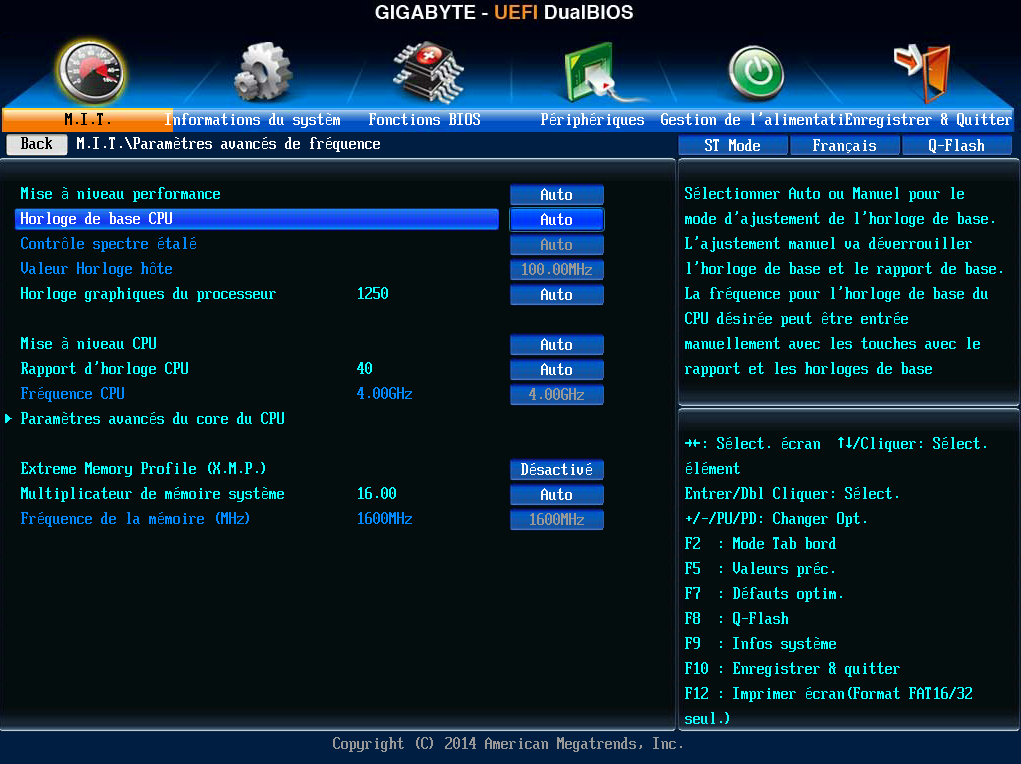Click the F5 Valeurs préc. help line
This screenshot has width=1021, height=764.
(x=760, y=569)
